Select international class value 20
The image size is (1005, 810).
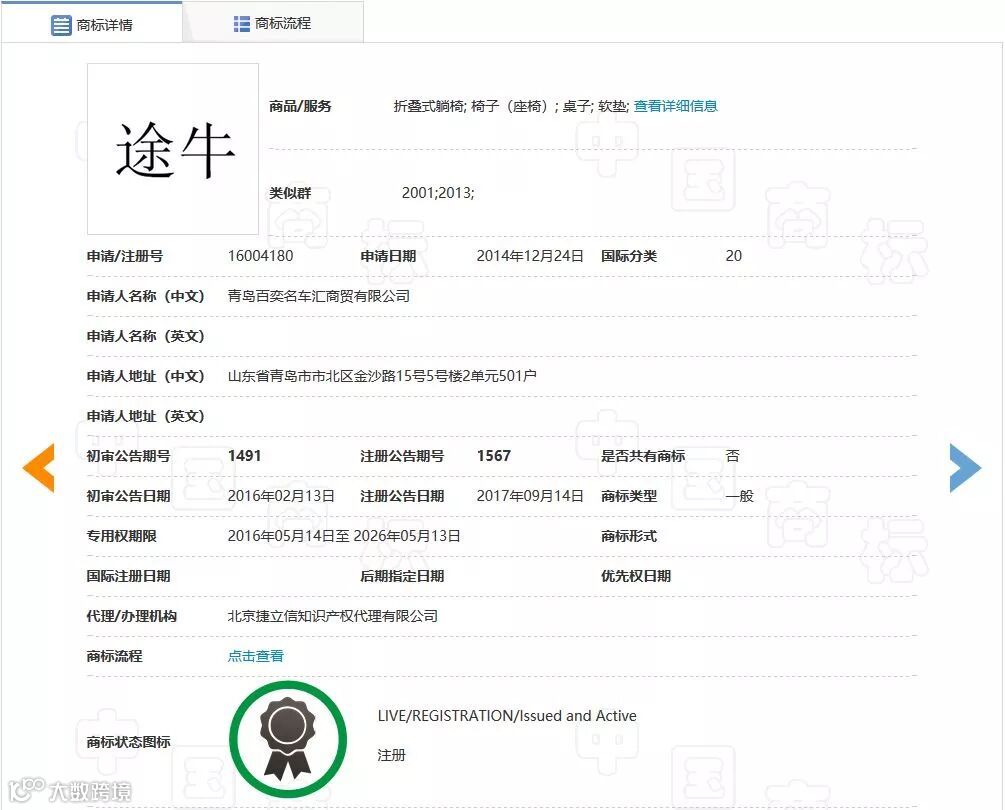click(x=733, y=256)
